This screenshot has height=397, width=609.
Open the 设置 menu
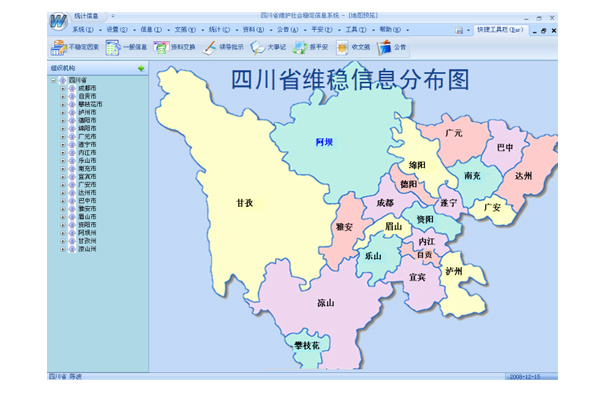tap(117, 30)
